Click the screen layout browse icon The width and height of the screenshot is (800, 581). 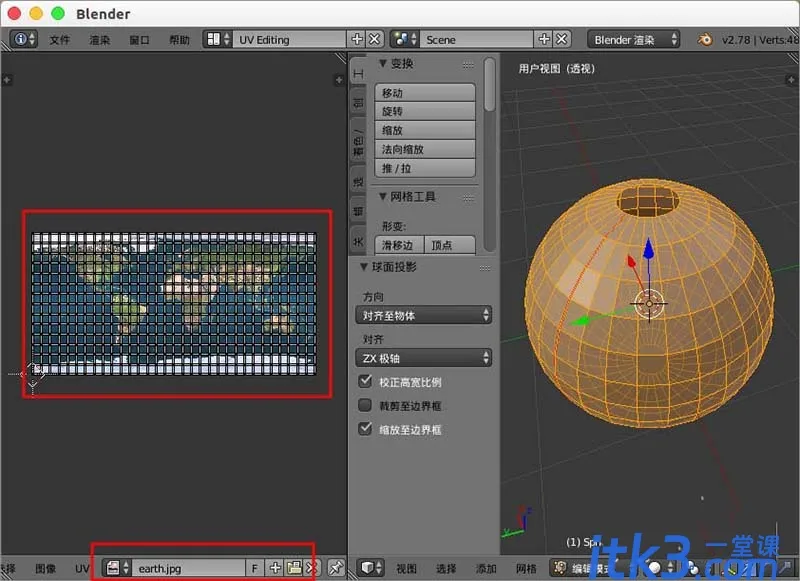[x=217, y=39]
